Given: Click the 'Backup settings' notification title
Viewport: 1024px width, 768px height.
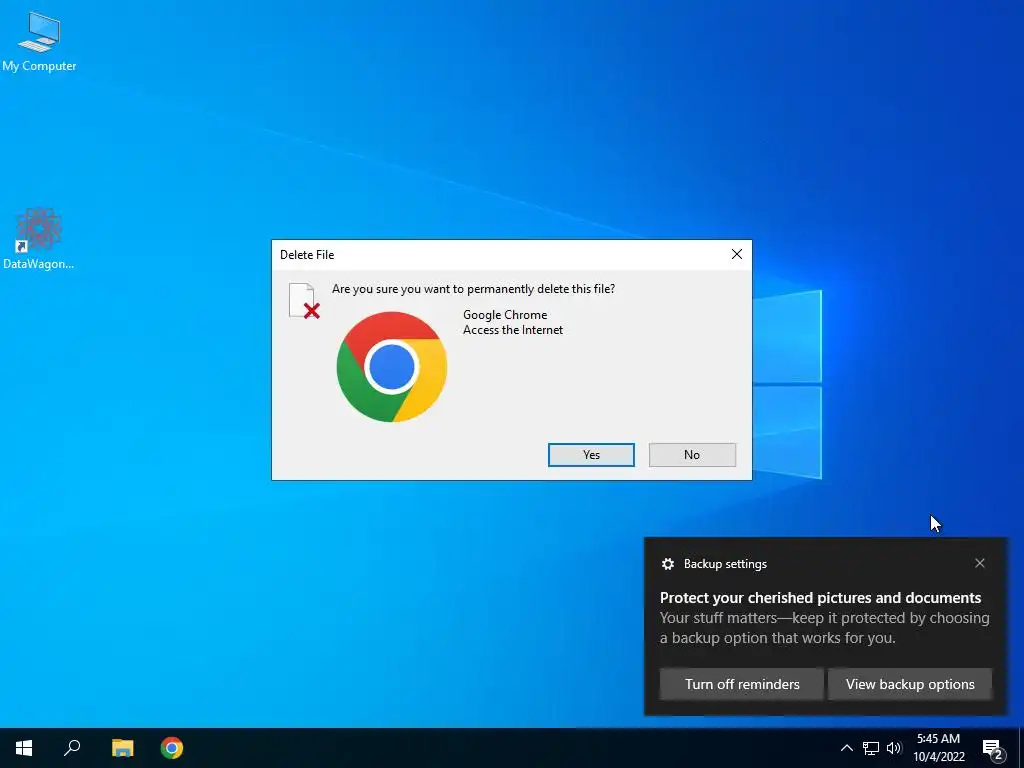Looking at the screenshot, I should (x=725, y=564).
